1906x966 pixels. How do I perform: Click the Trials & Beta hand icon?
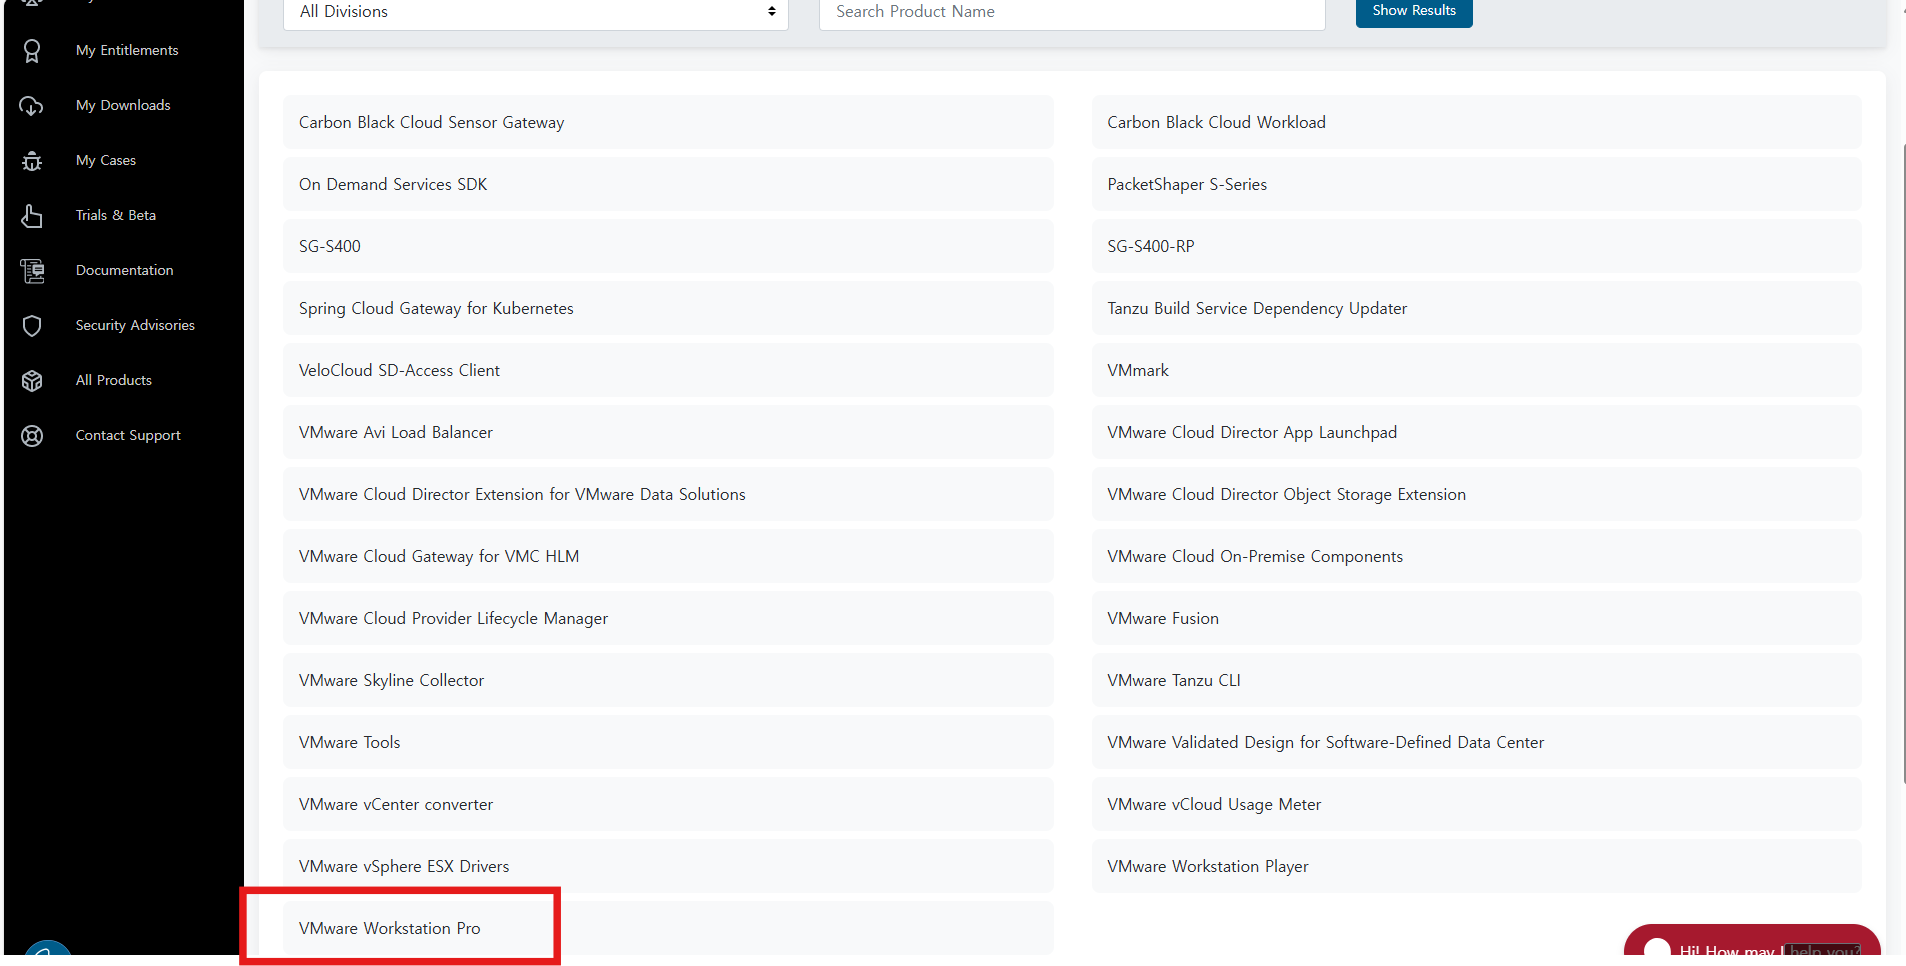(32, 216)
